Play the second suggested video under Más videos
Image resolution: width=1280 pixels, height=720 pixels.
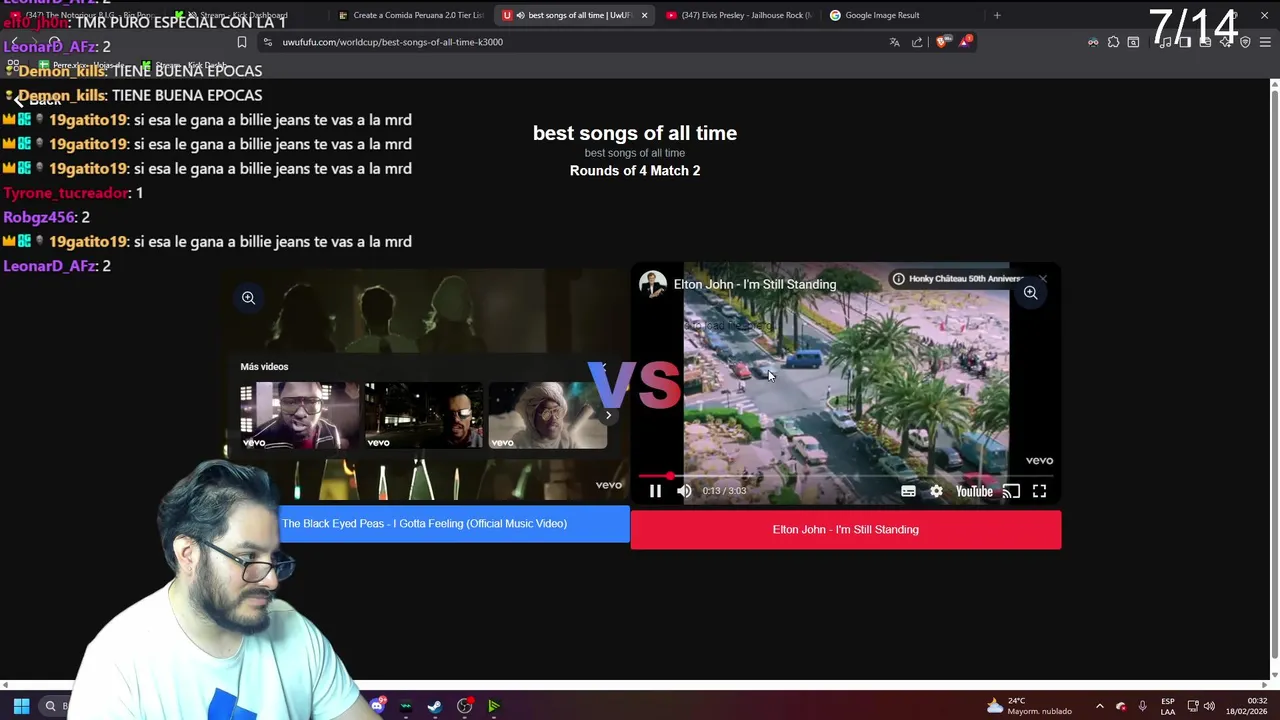(423, 415)
